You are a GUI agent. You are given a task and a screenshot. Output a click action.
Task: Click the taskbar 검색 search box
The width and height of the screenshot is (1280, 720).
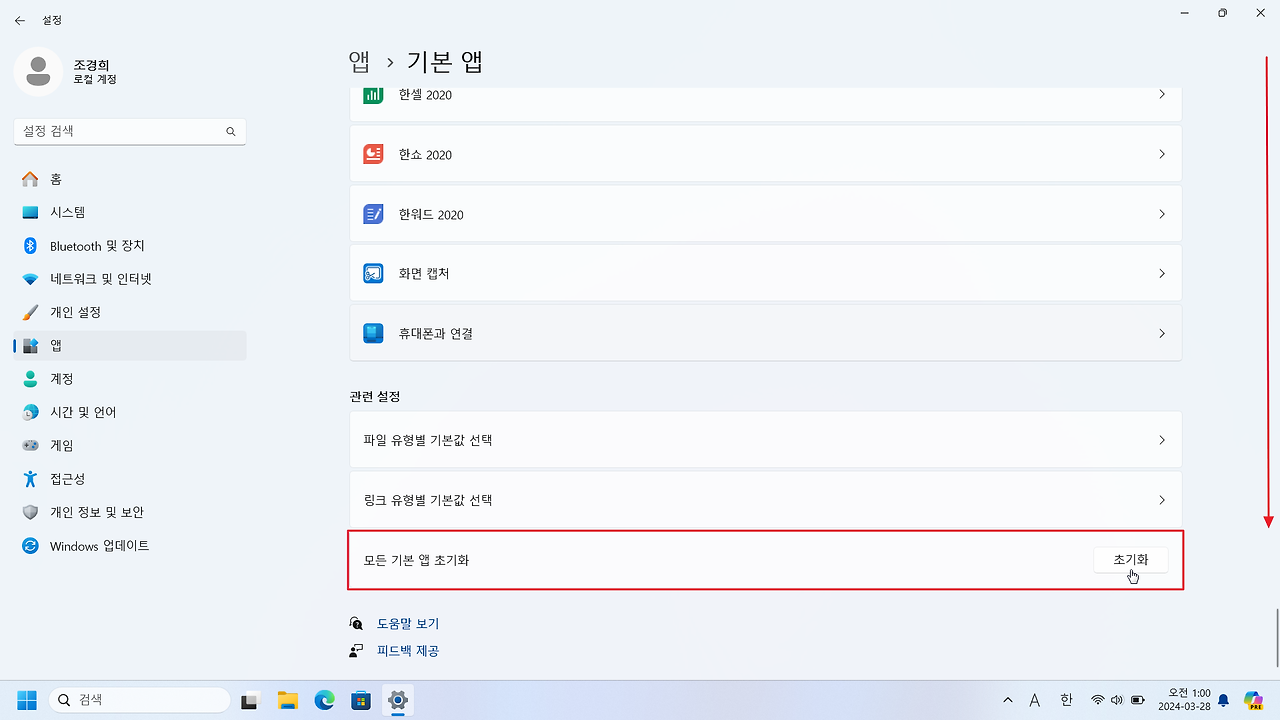coord(138,700)
